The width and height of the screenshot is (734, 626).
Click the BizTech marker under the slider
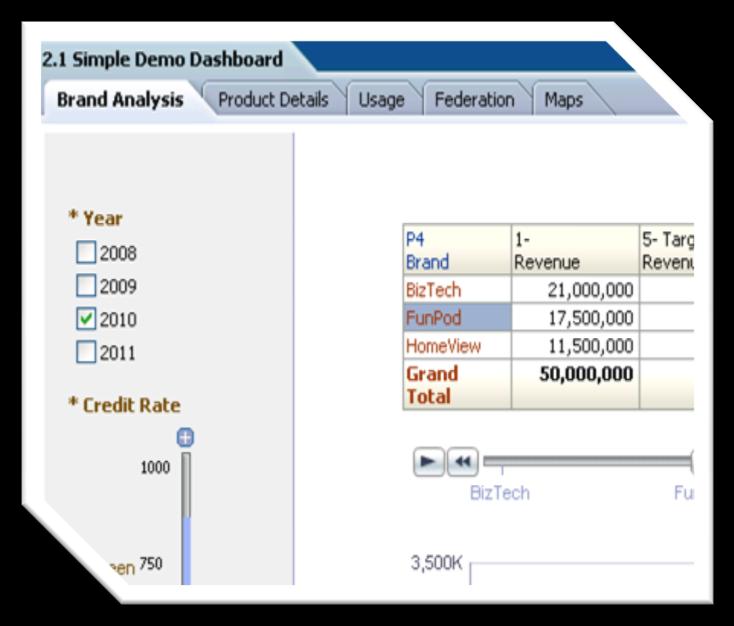(499, 493)
